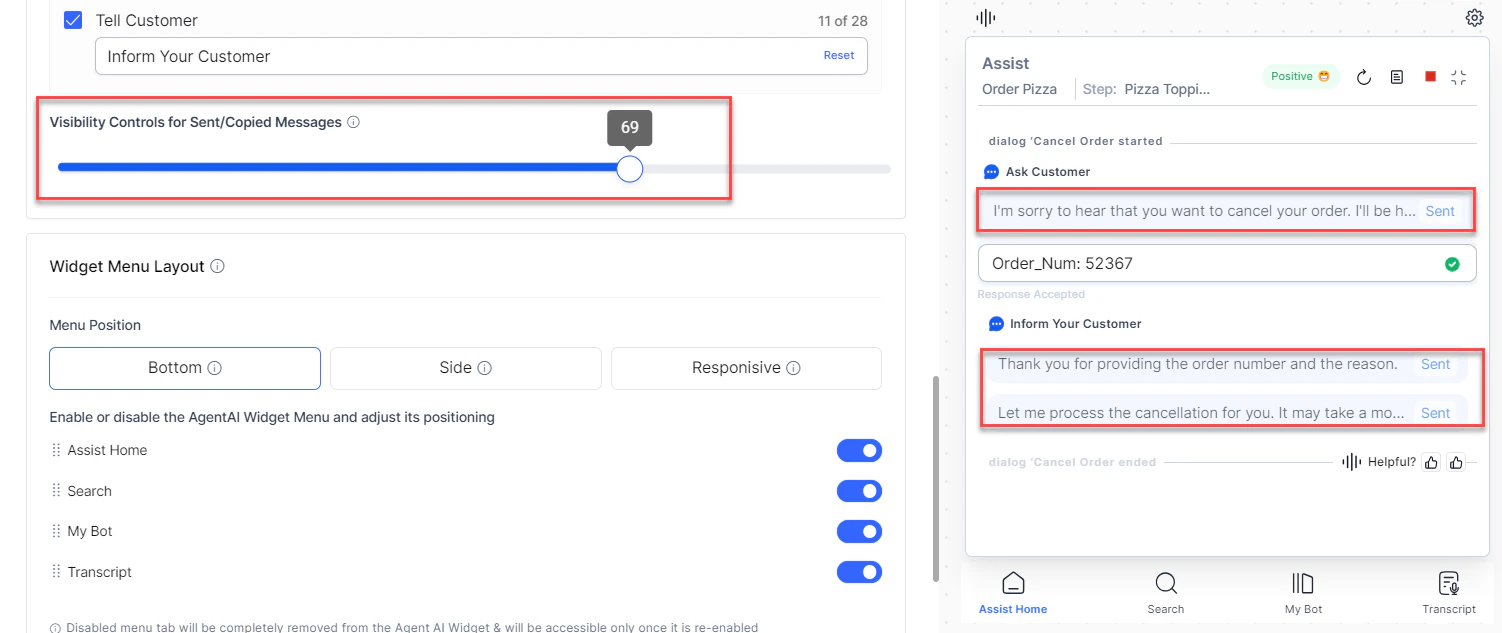Choose the Responsive menu position
Screen dimensions: 1502x633
pyautogui.click(x=746, y=368)
